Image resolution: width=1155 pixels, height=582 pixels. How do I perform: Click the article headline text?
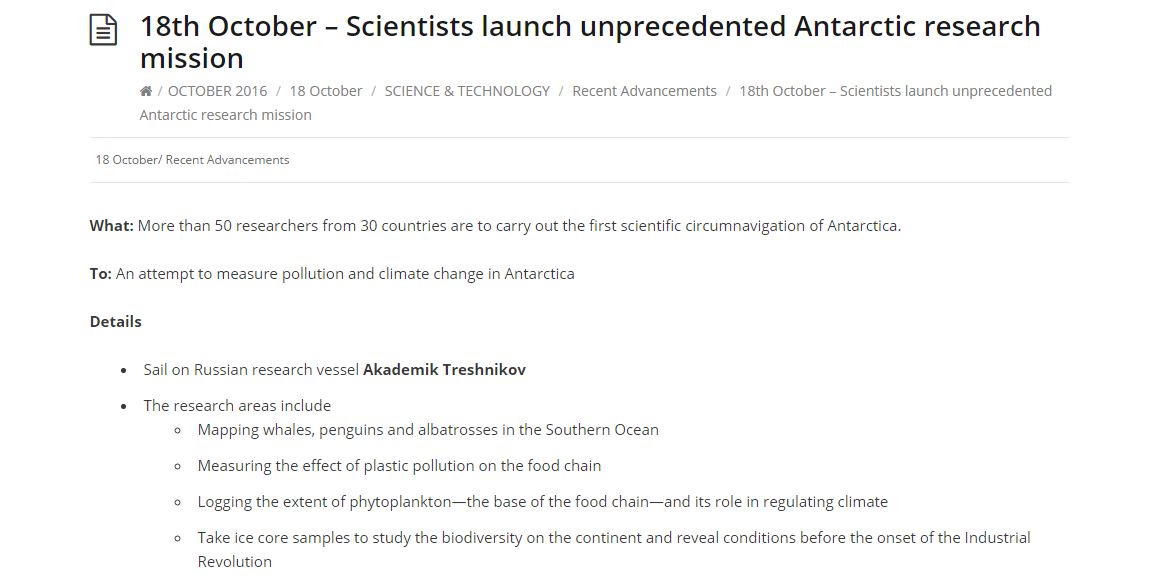pyautogui.click(x=590, y=42)
